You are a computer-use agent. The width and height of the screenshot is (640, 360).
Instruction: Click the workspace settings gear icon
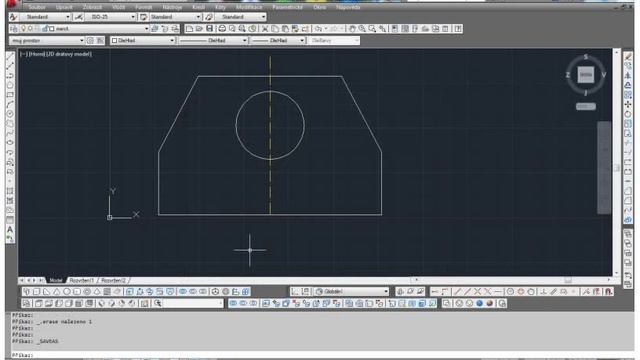[x=90, y=40]
